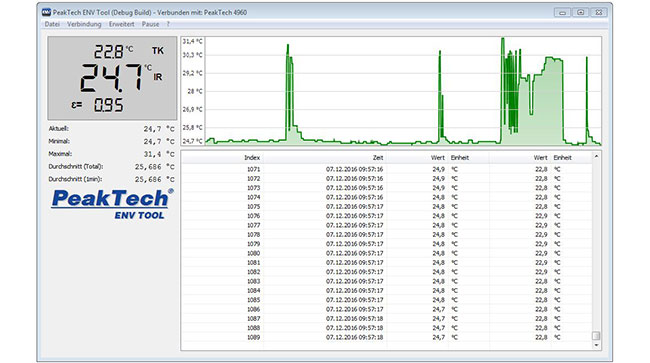
Task: Click the second Einheit column header
Action: click(571, 157)
